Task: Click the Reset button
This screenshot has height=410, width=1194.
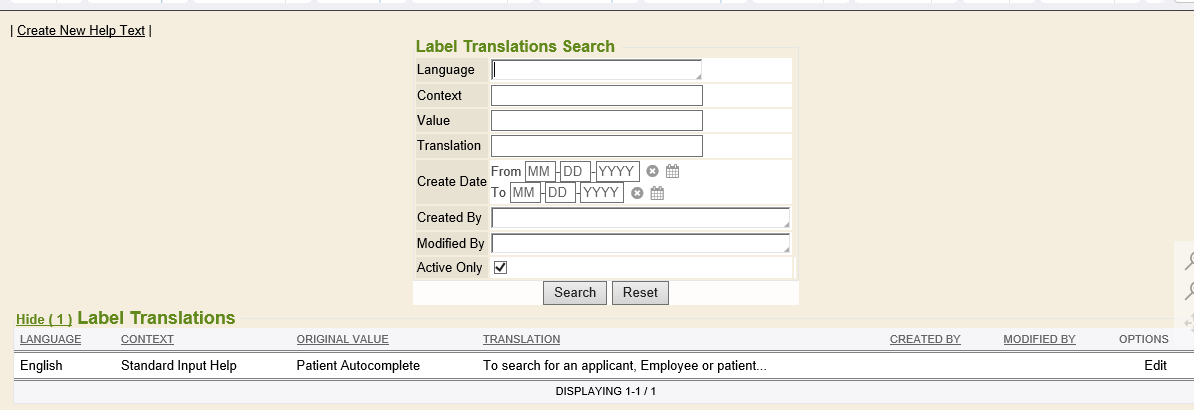Action: [640, 293]
